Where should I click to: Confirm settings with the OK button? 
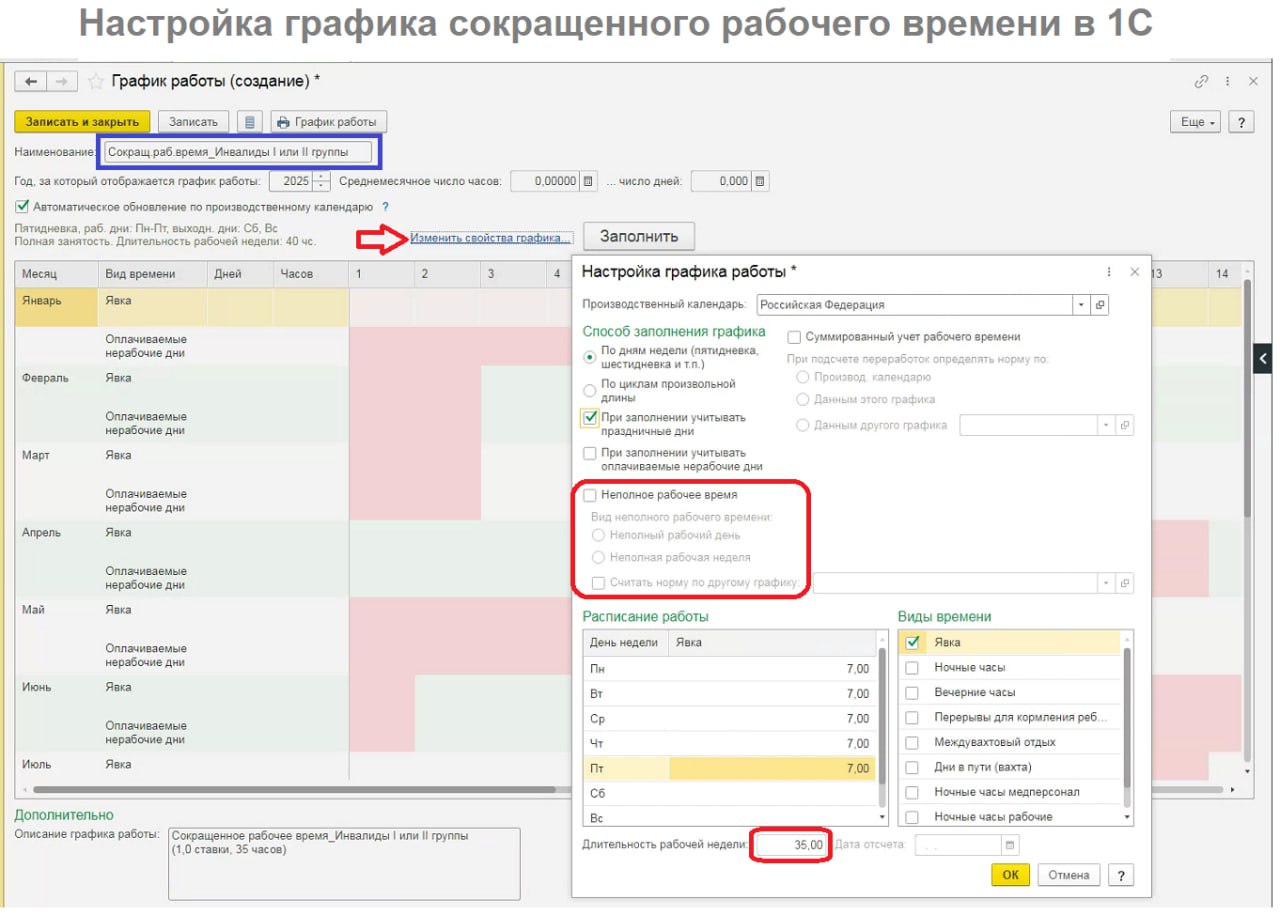coord(1010,875)
